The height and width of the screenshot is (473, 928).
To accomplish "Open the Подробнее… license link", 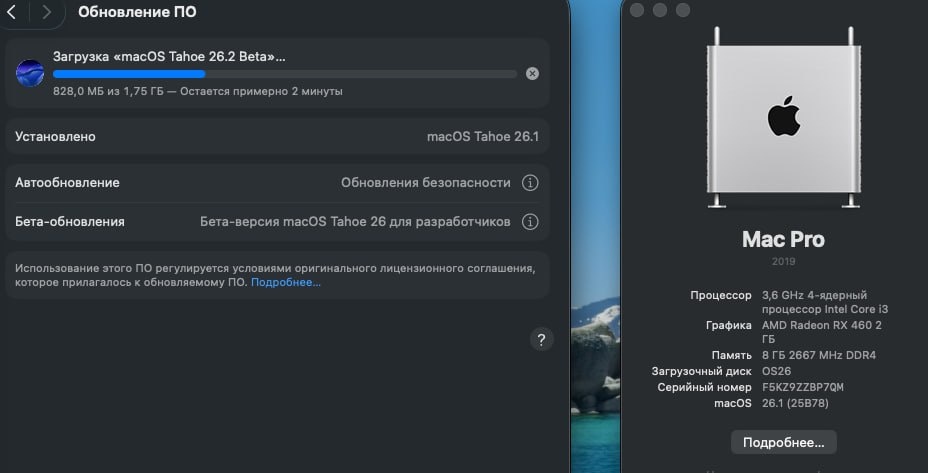I will click(286, 282).
